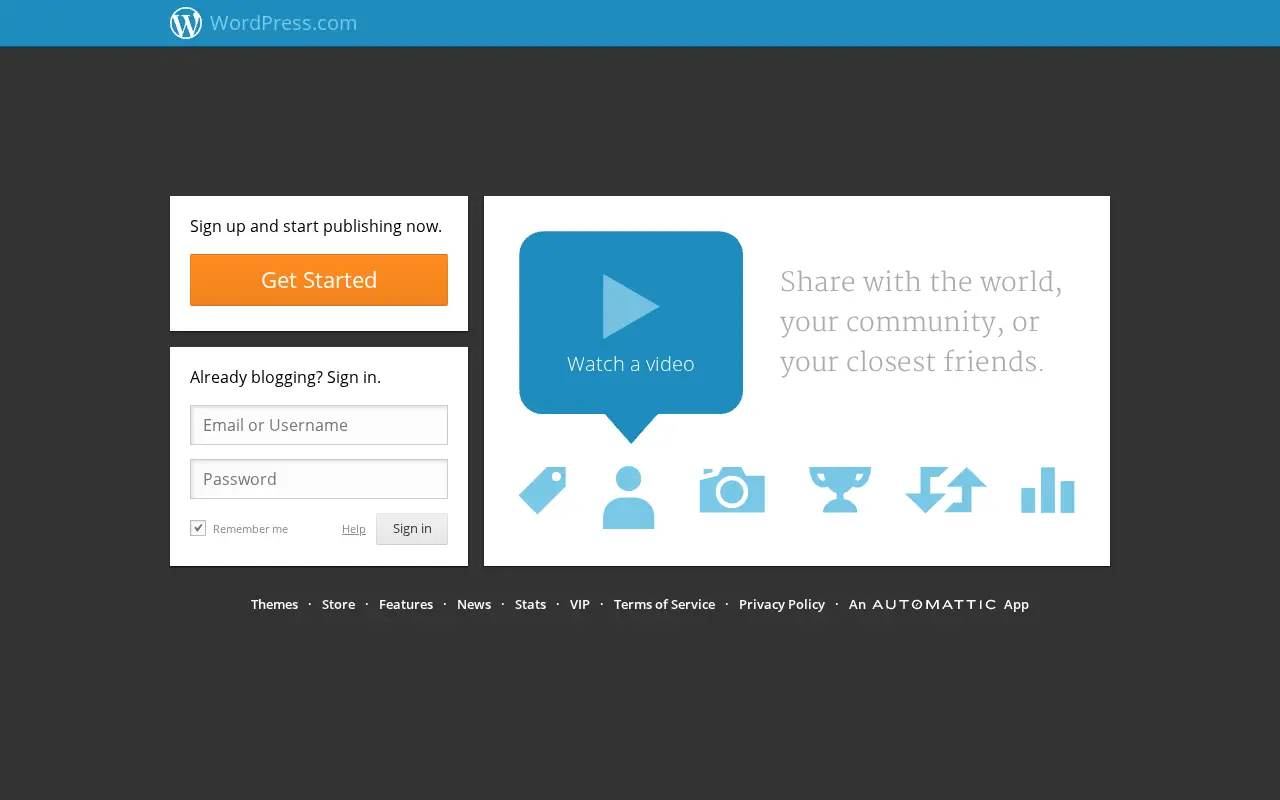
Task: Click the WordPress.com header title
Action: point(284,23)
